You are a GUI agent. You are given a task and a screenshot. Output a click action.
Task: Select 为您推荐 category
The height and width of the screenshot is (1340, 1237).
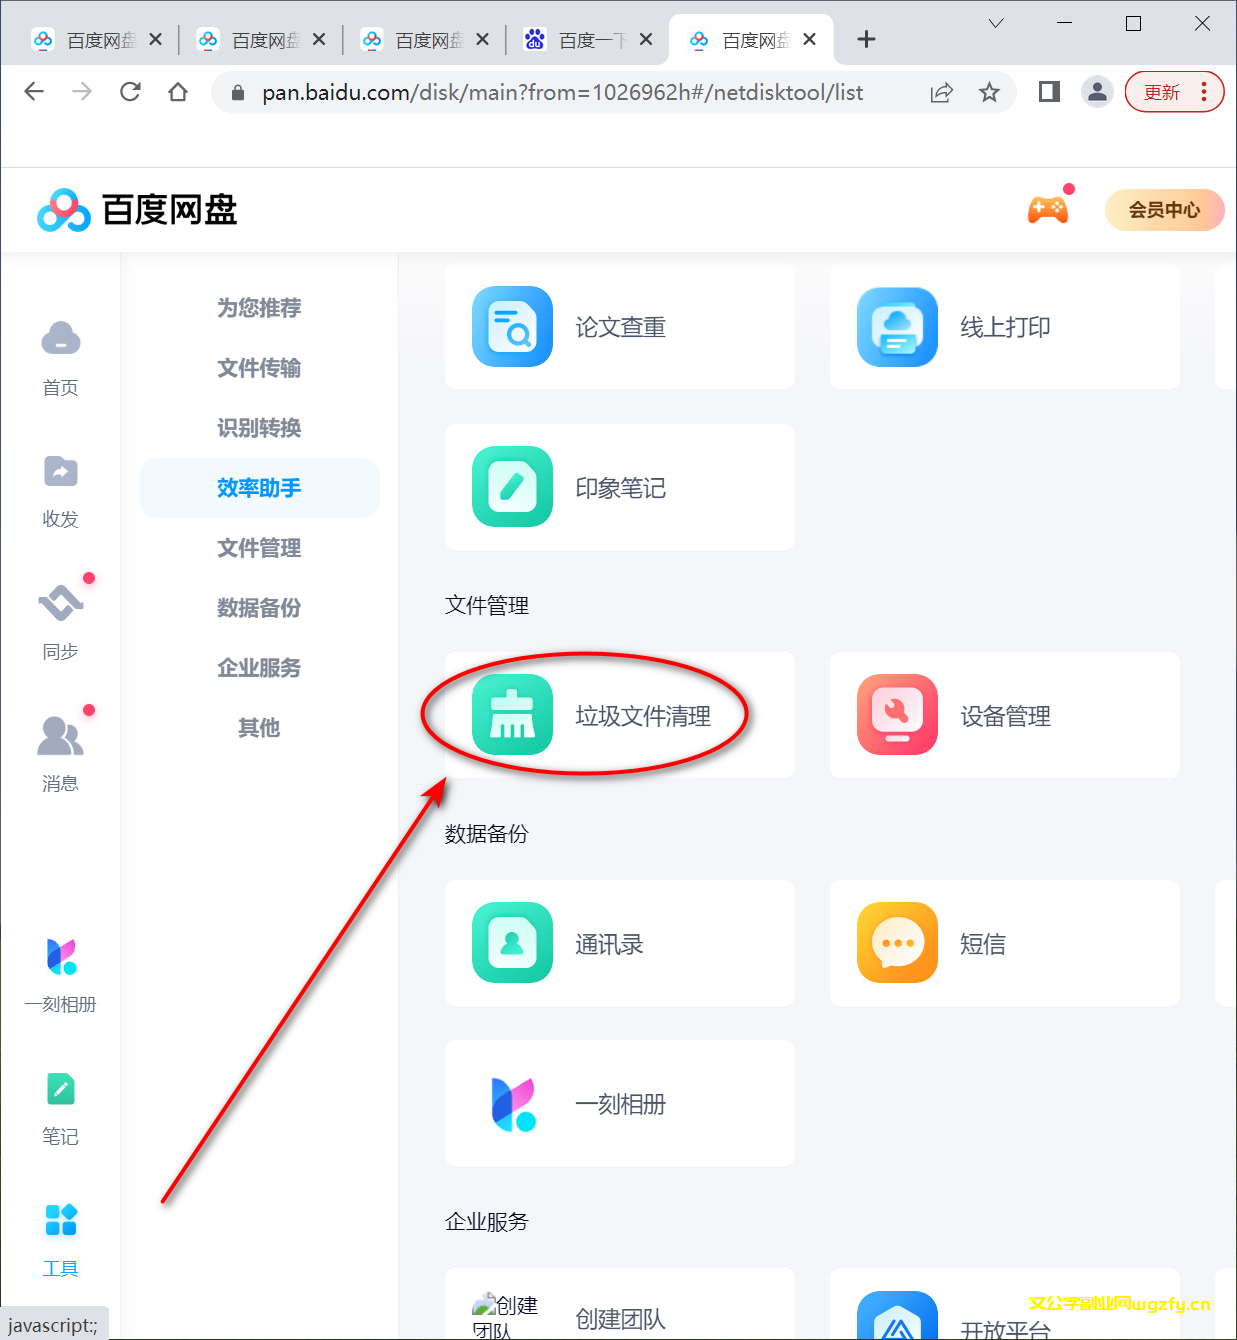tap(259, 308)
